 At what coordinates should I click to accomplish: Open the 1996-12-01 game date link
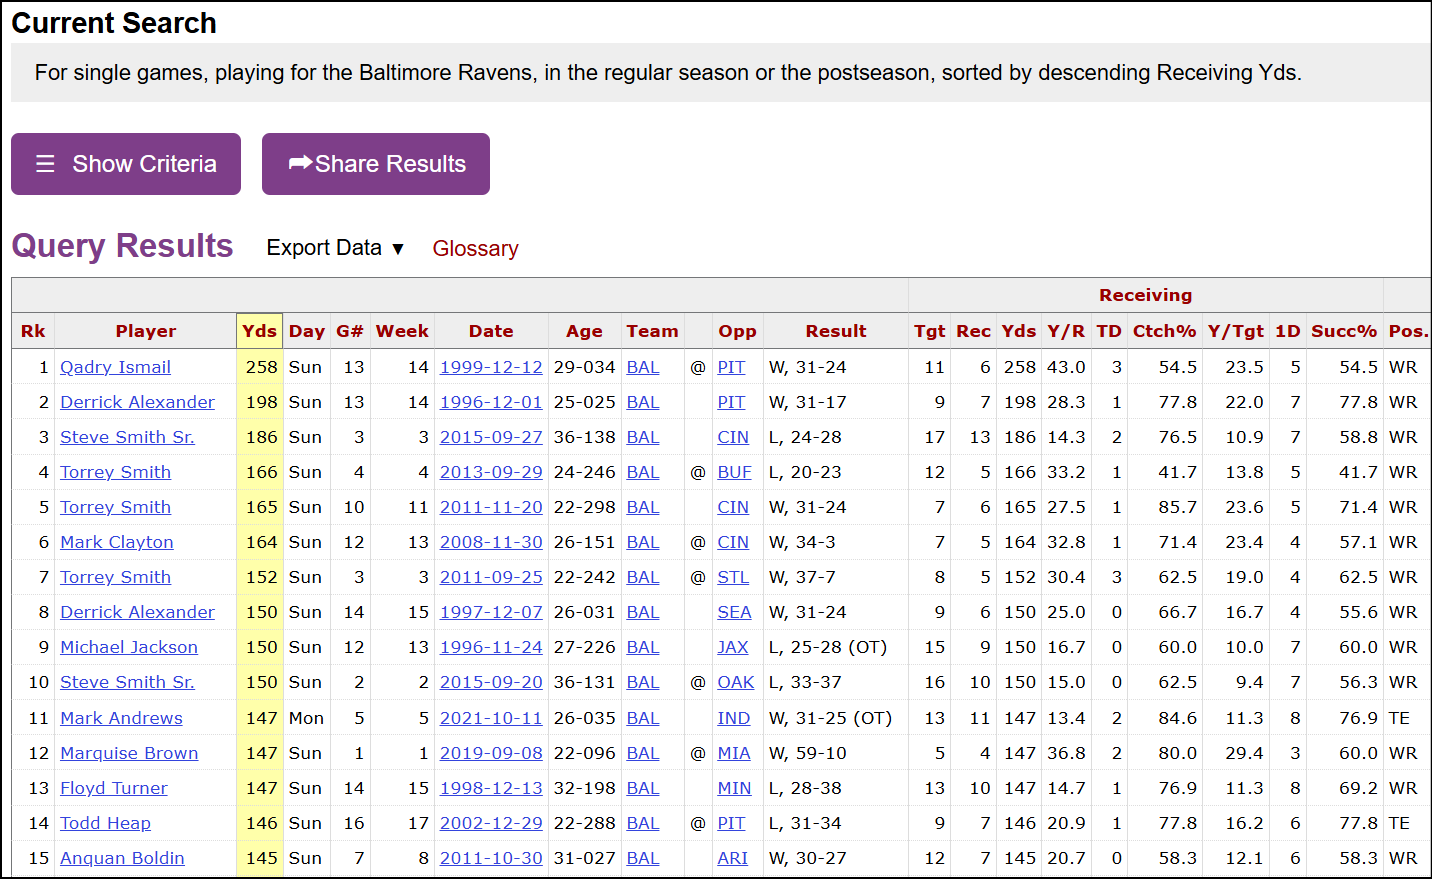pyautogui.click(x=491, y=402)
